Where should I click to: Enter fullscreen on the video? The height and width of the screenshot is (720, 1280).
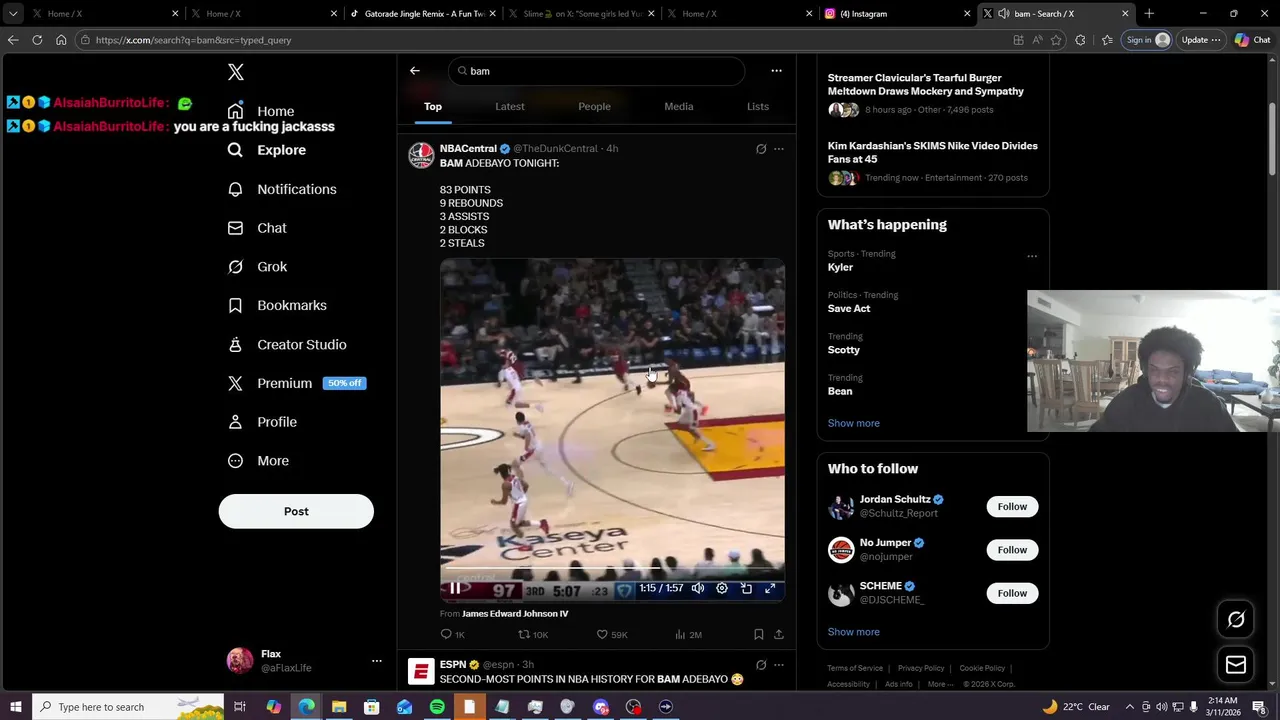coord(770,588)
